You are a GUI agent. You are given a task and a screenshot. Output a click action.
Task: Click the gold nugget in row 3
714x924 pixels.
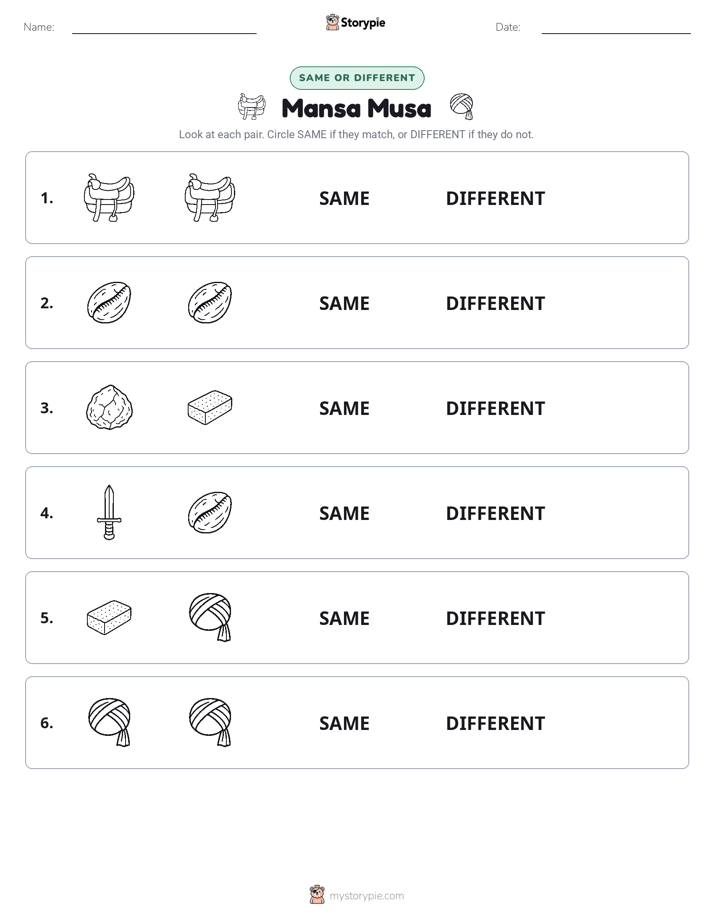[x=109, y=407]
